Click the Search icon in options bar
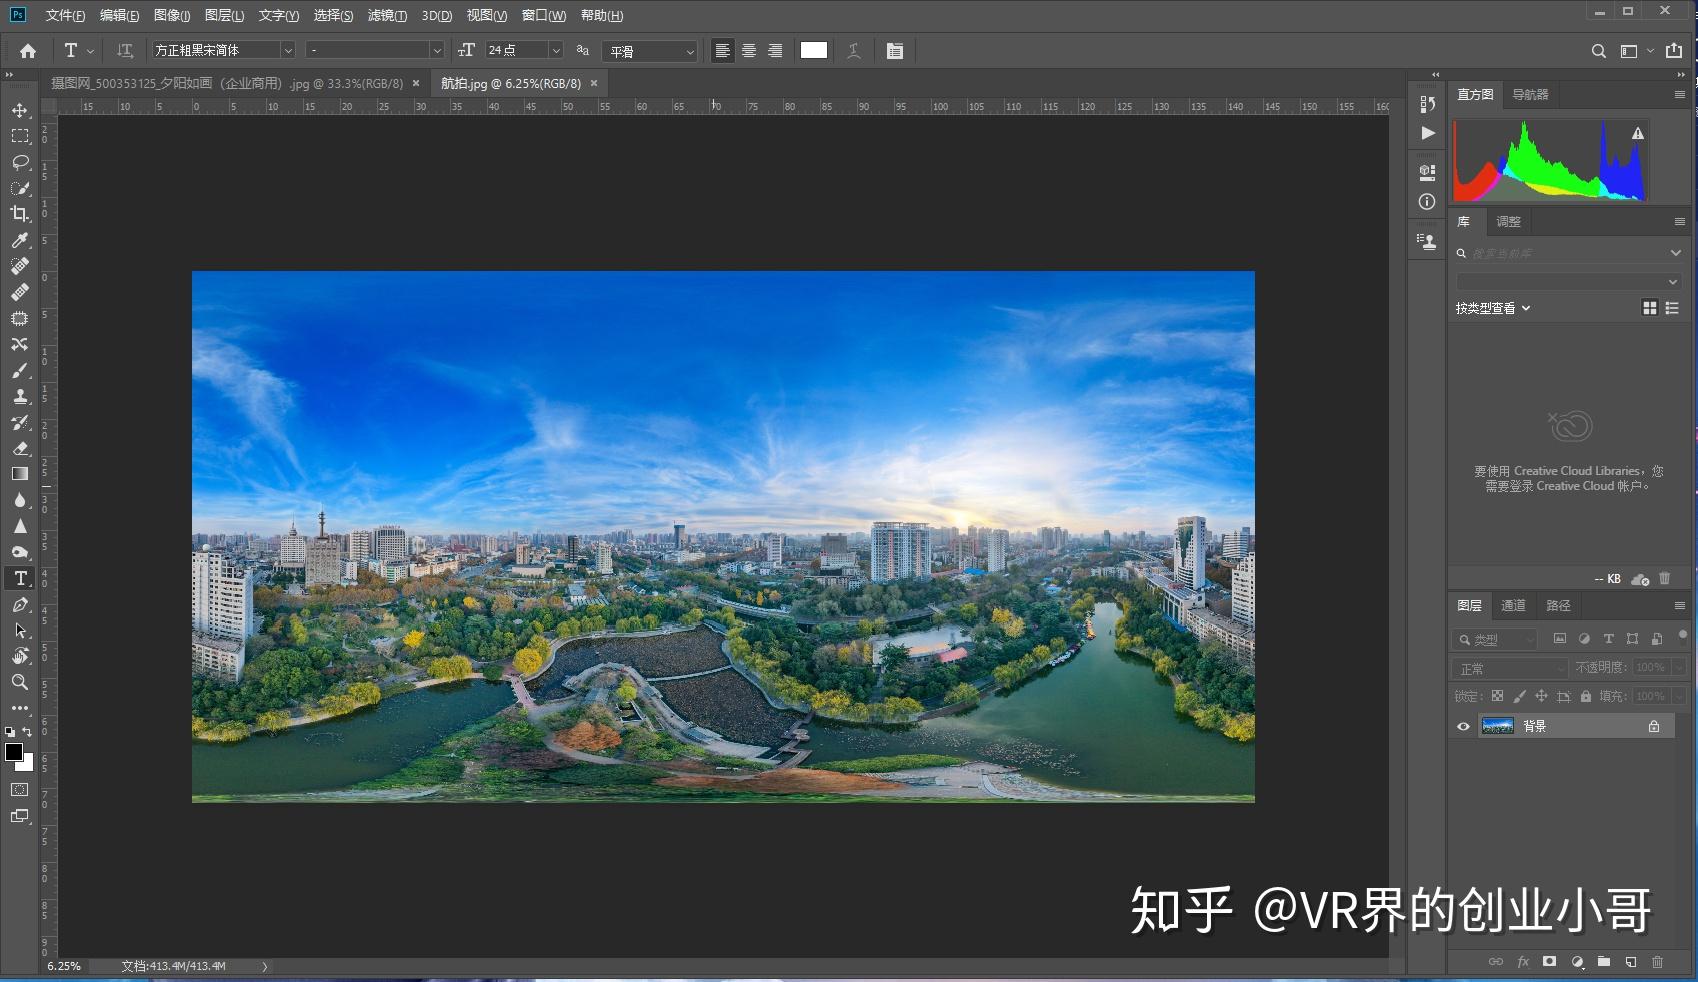The height and width of the screenshot is (982, 1698). (x=1598, y=51)
